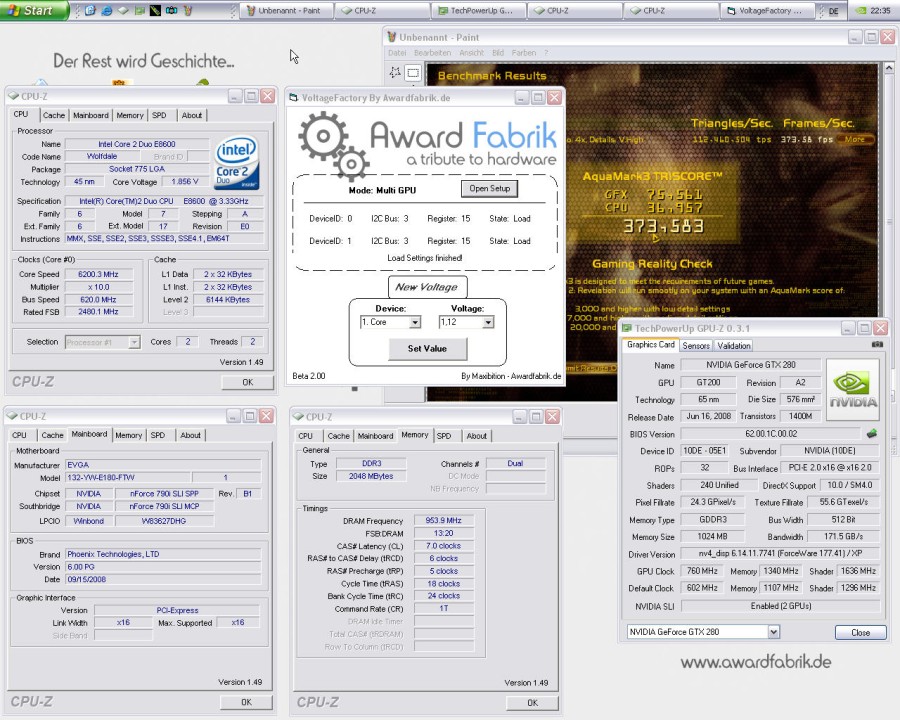Viewport: 900px width, 720px height.
Task: Click the Bus Speed value '620.0 MHz'
Action: 98,300
